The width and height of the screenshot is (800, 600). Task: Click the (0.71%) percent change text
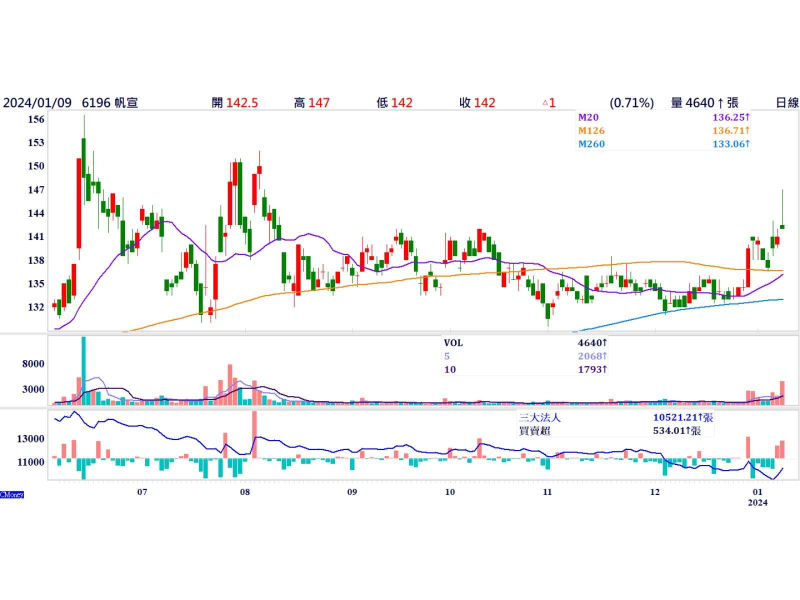click(631, 103)
